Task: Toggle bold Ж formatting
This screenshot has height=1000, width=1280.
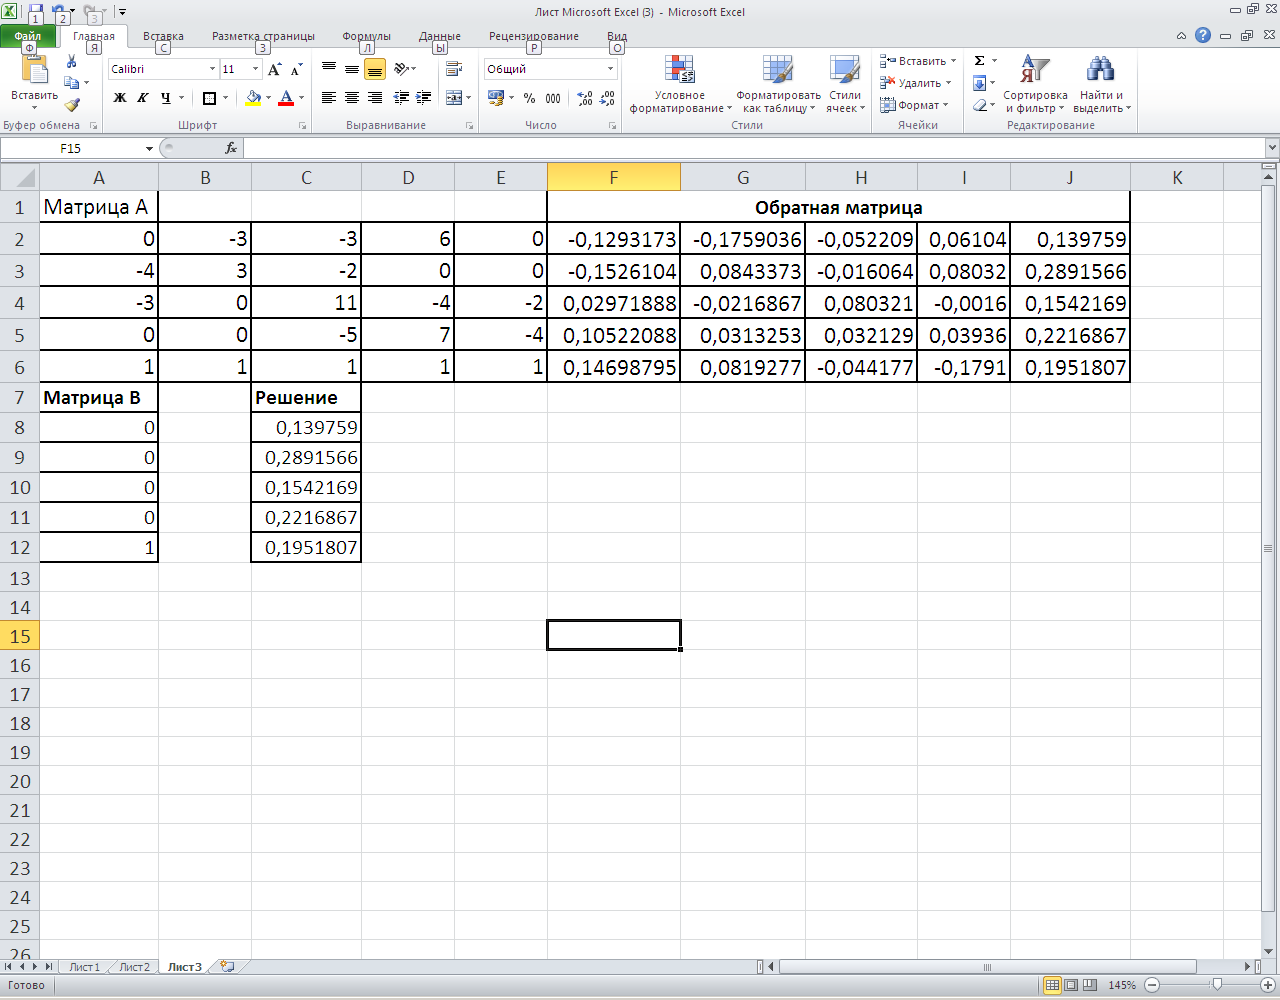Action: [120, 98]
